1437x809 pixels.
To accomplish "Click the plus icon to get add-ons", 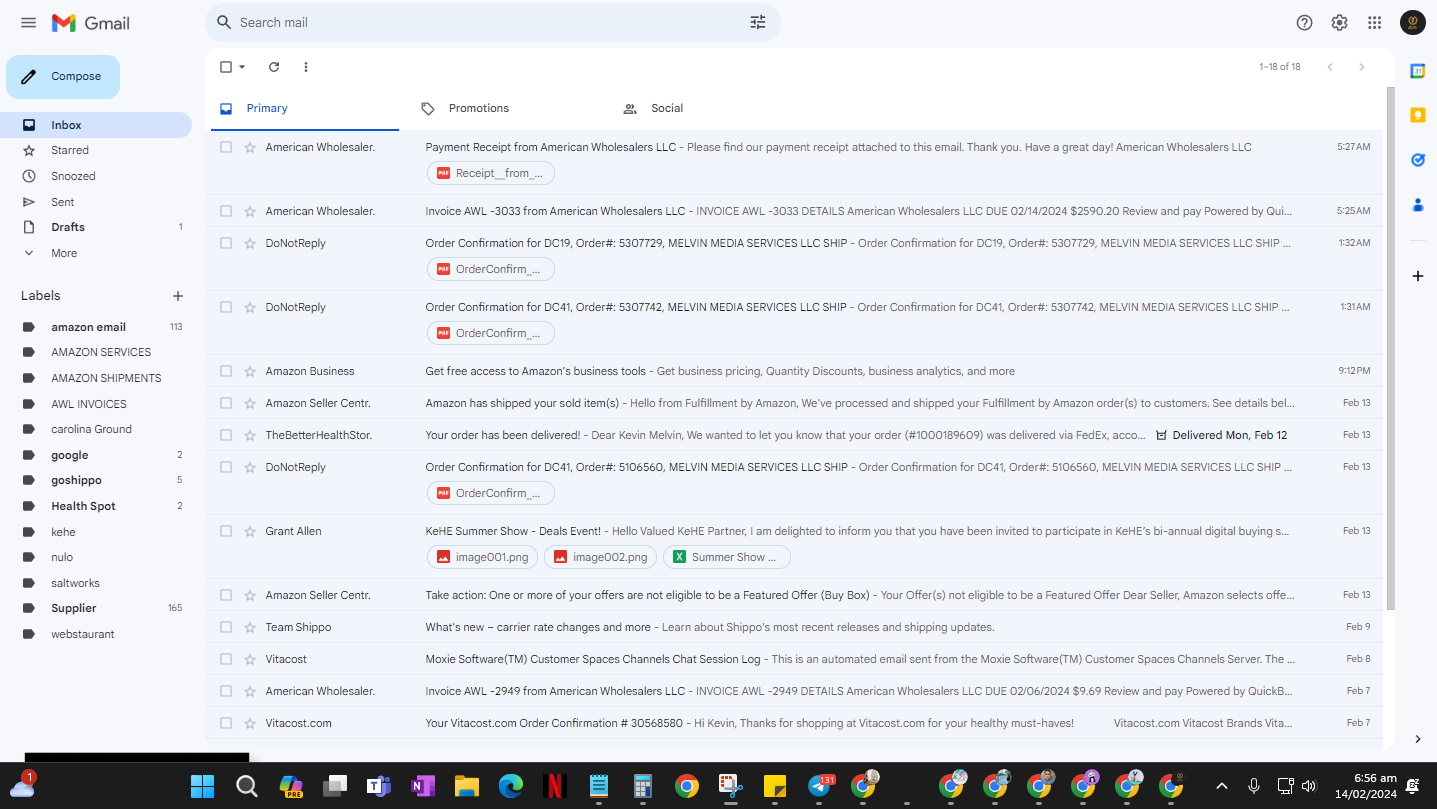I will click(1417, 276).
